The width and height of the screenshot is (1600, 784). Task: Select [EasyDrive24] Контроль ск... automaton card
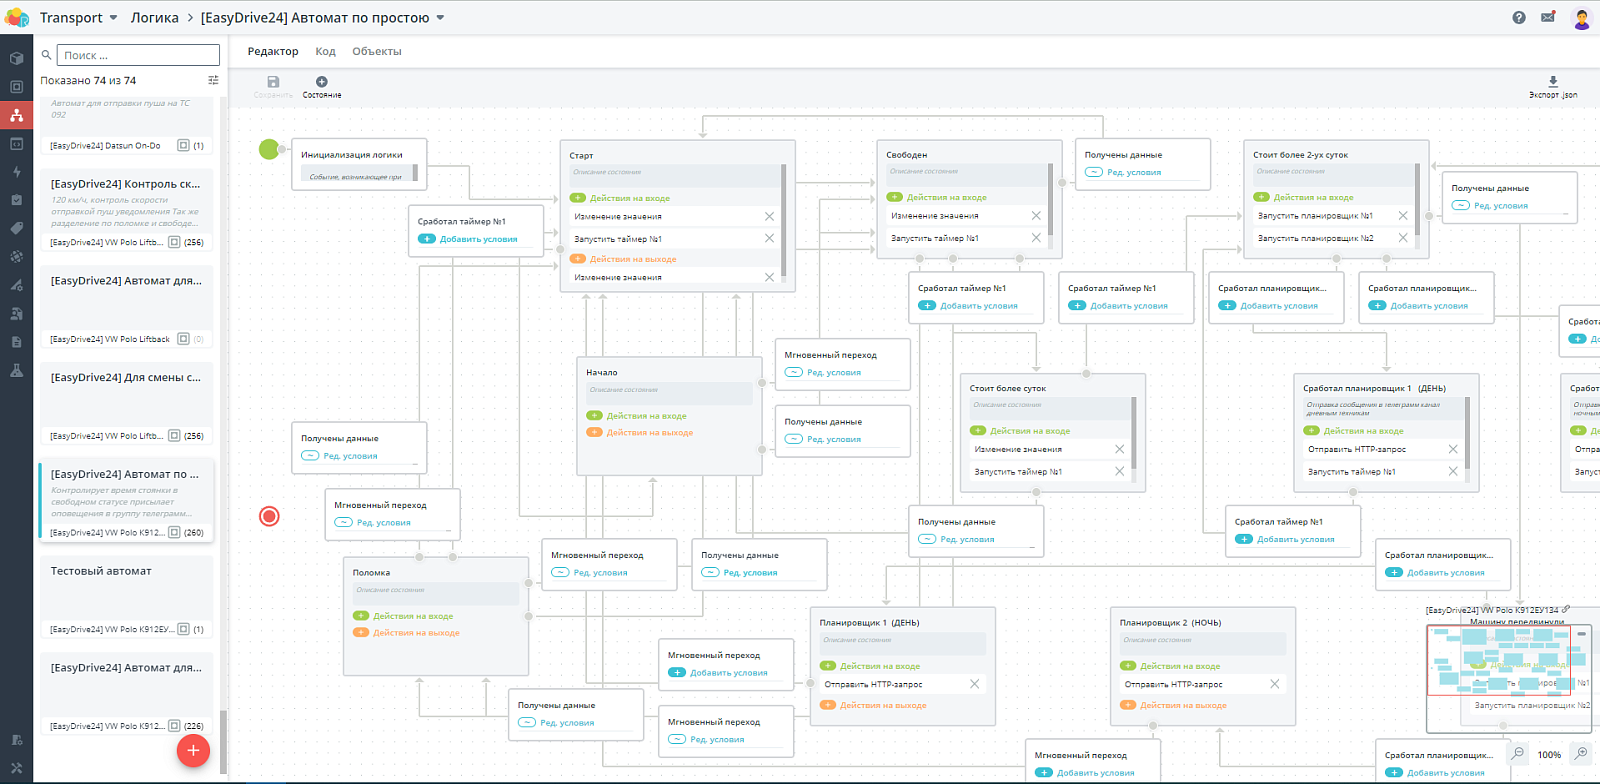click(x=126, y=210)
